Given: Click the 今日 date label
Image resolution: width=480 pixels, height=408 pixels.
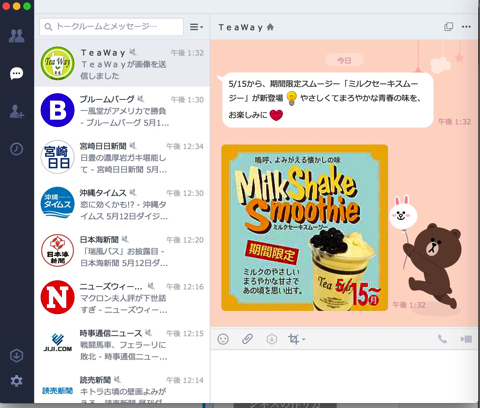Looking at the screenshot, I should click(344, 60).
